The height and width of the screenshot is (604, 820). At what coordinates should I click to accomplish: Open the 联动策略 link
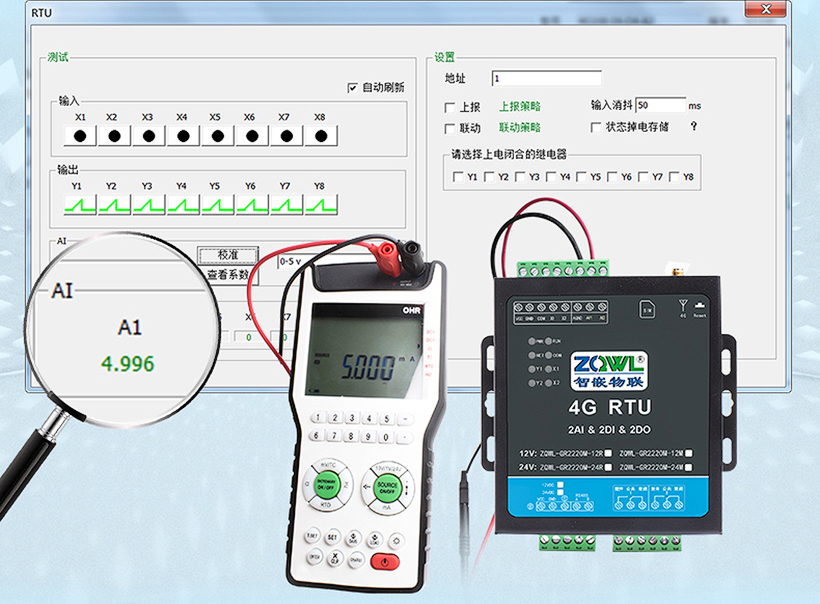519,128
